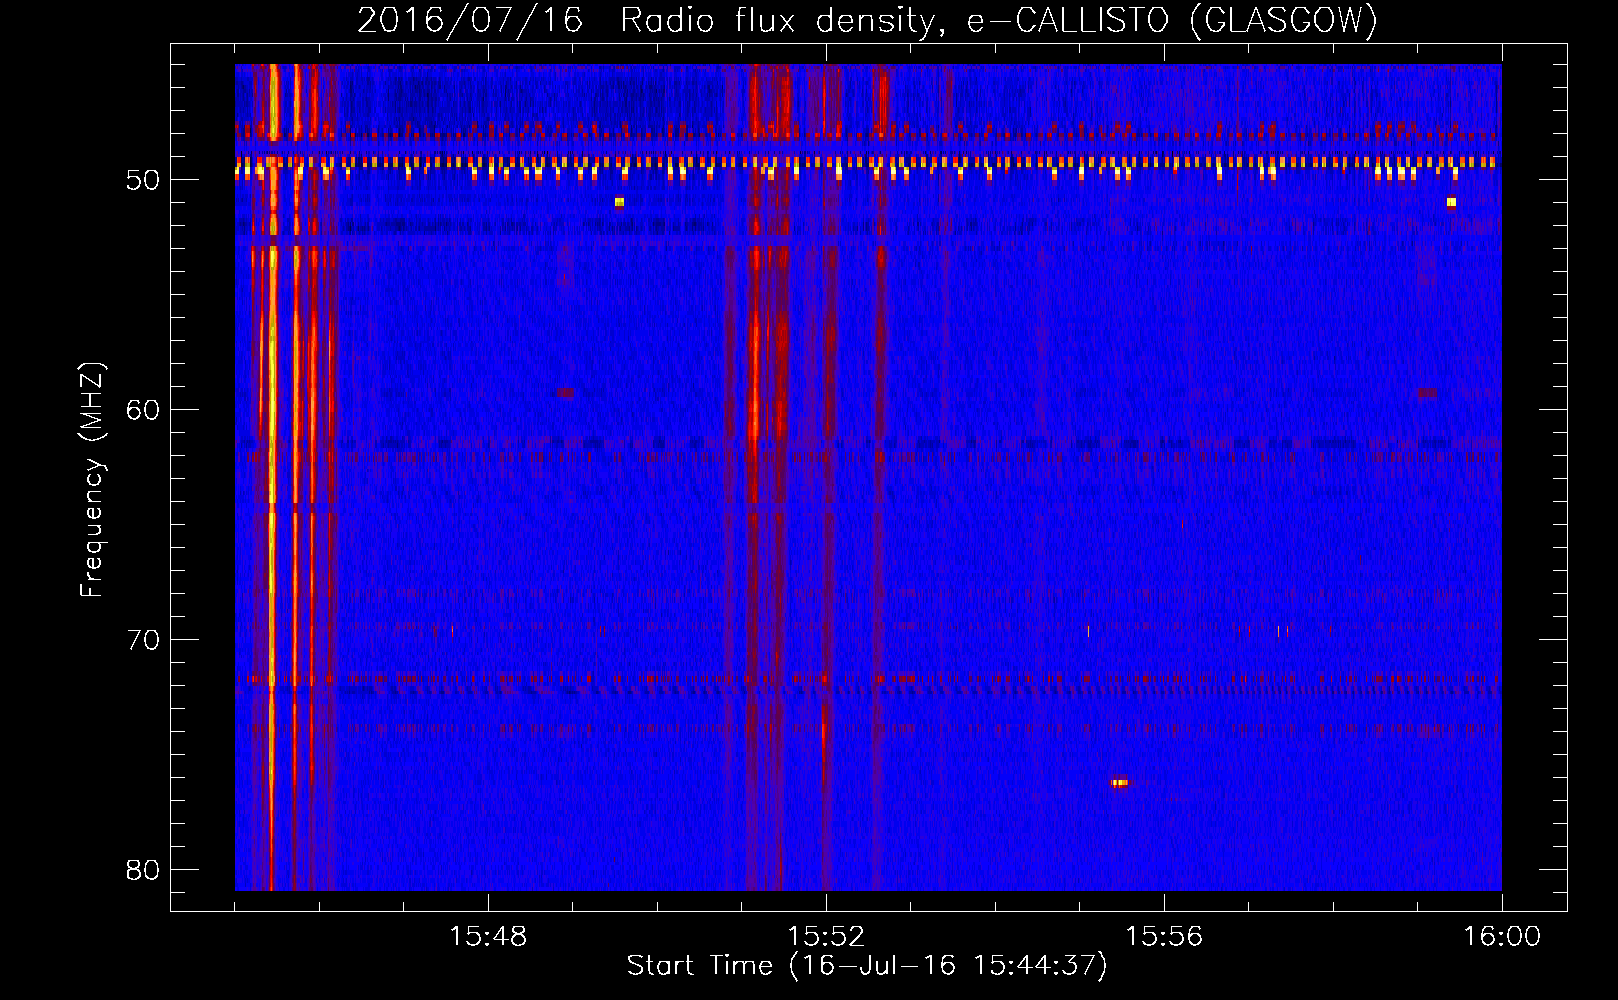Click the '60' frequency tick label
The height and width of the screenshot is (1000, 1618).
click(x=143, y=410)
